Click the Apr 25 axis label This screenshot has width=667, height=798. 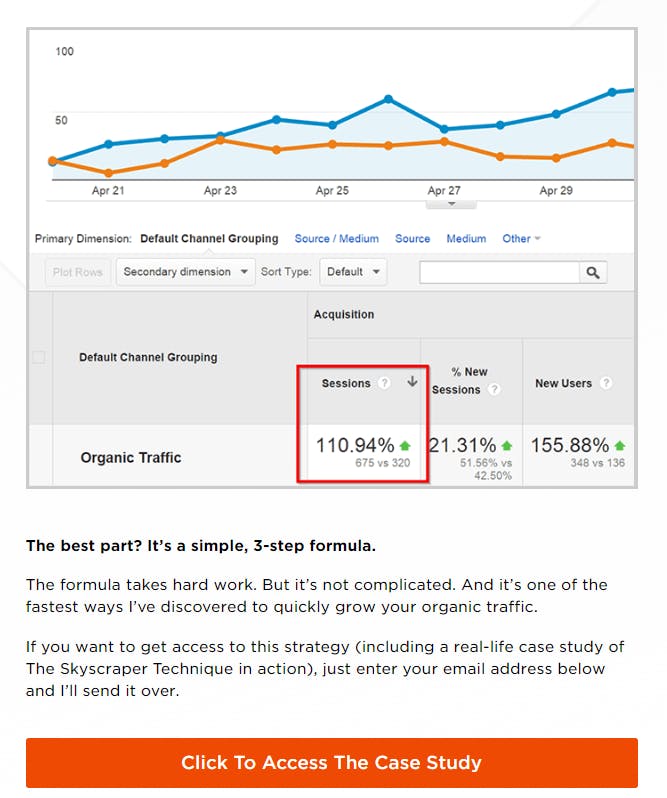[332, 190]
